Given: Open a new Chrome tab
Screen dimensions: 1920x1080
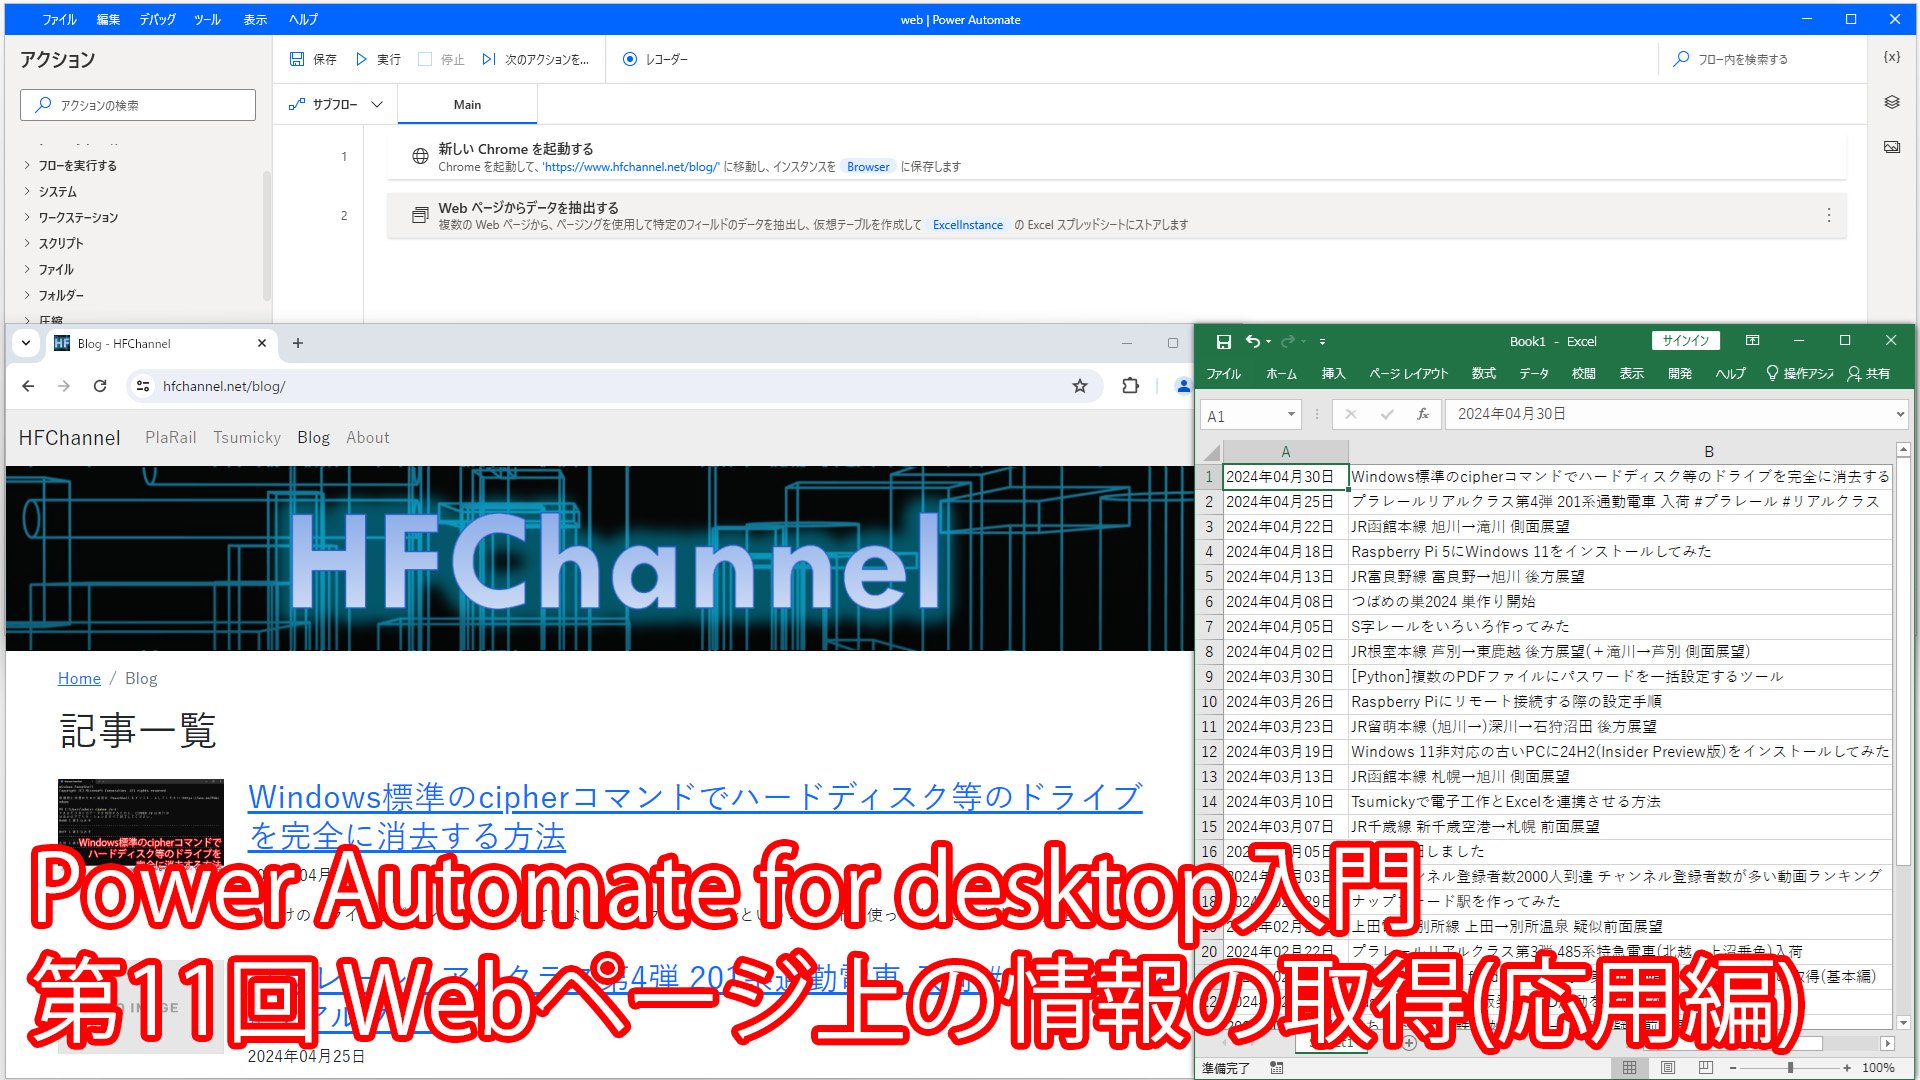Looking at the screenshot, I should 297,343.
